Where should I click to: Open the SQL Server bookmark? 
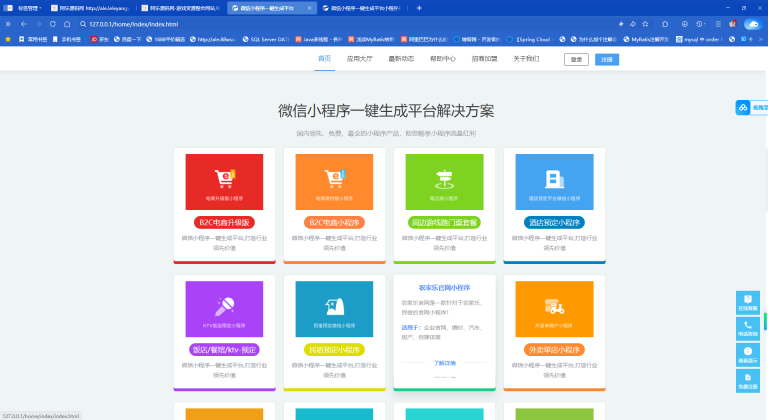click(x=266, y=39)
